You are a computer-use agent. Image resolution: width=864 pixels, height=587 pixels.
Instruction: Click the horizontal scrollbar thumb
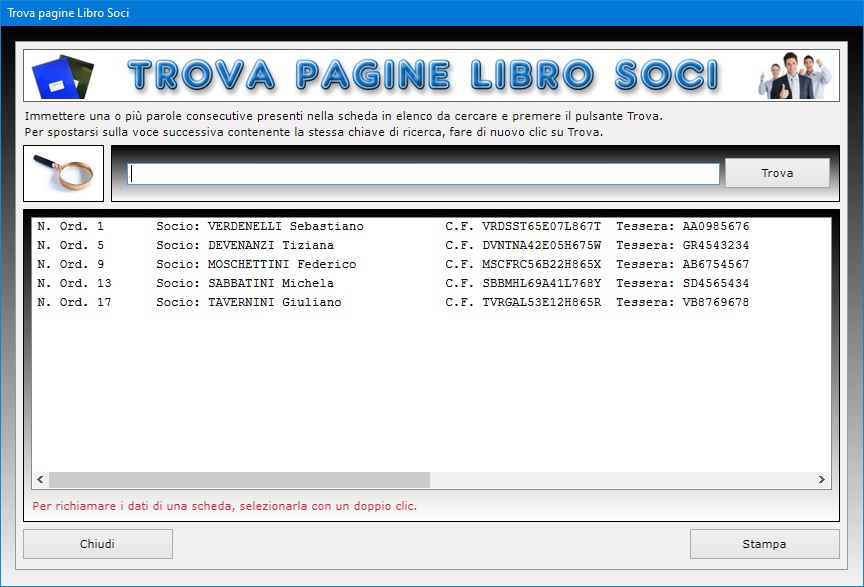point(239,480)
